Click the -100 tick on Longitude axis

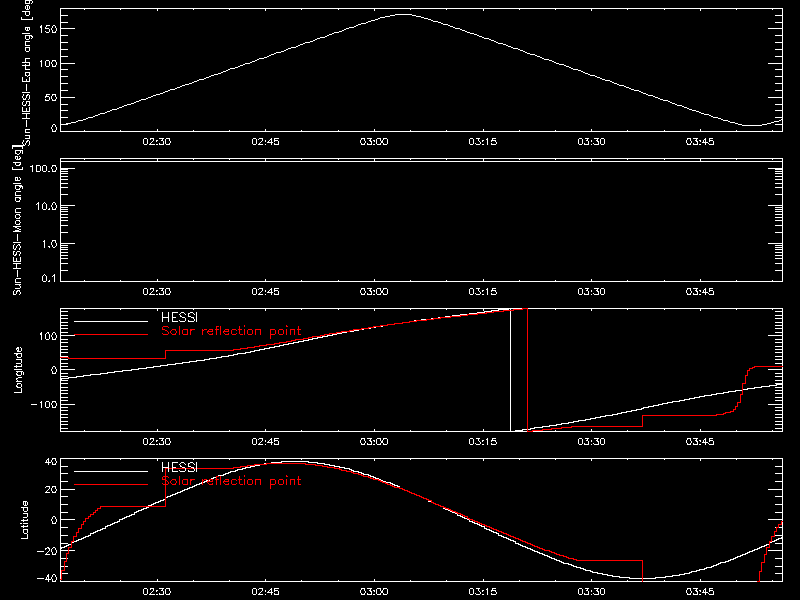point(44,404)
